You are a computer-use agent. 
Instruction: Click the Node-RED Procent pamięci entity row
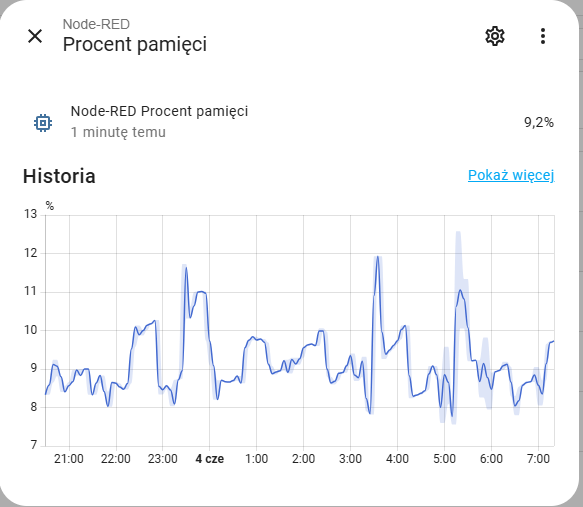[293, 122]
